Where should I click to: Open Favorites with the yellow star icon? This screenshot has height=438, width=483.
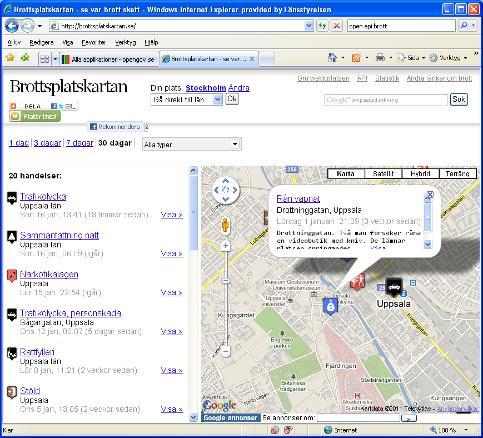(10, 58)
